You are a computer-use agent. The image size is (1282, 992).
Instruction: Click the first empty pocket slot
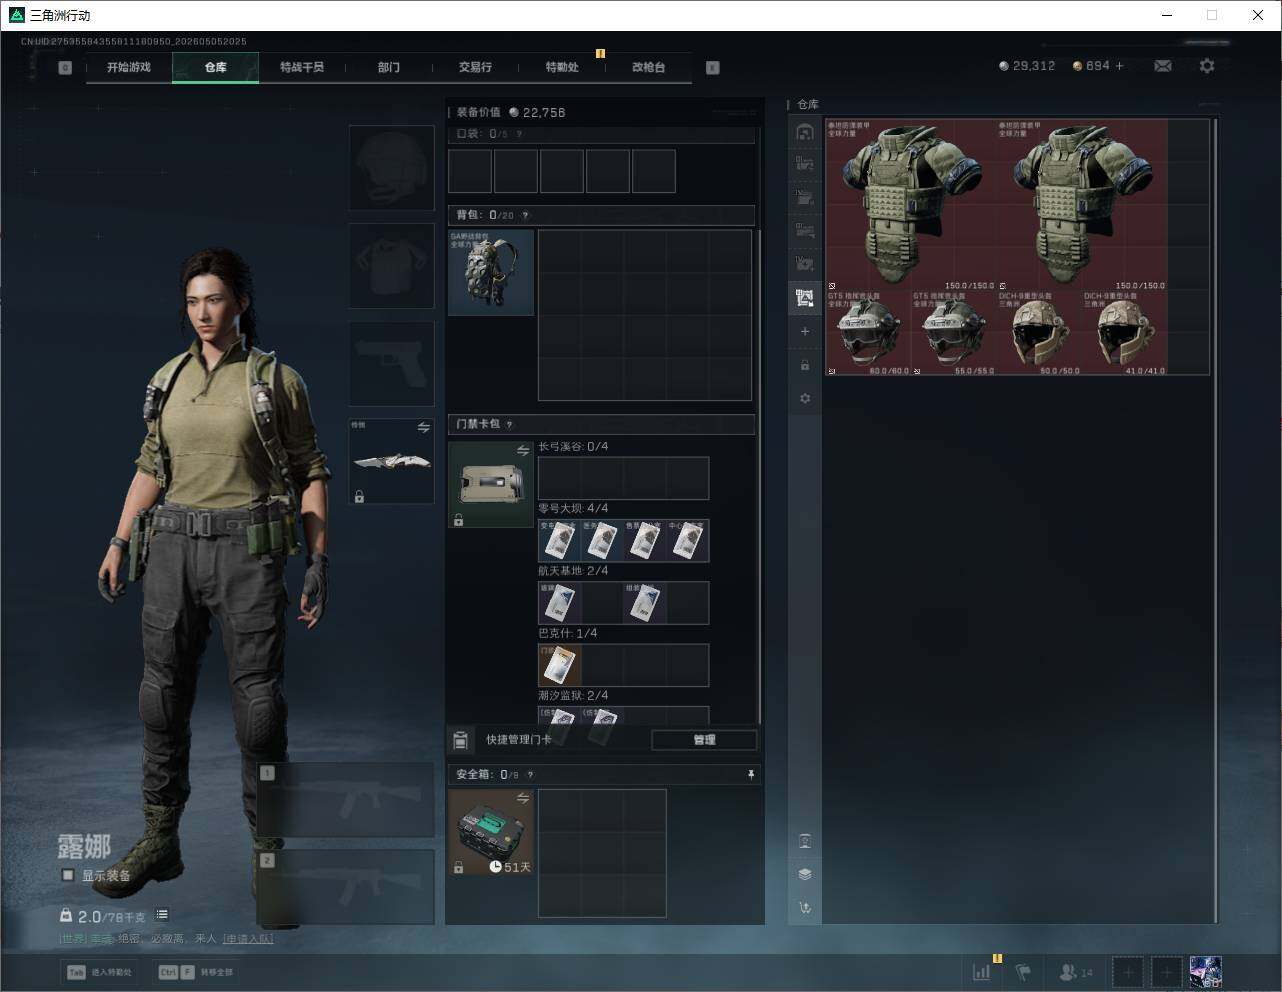pos(470,171)
